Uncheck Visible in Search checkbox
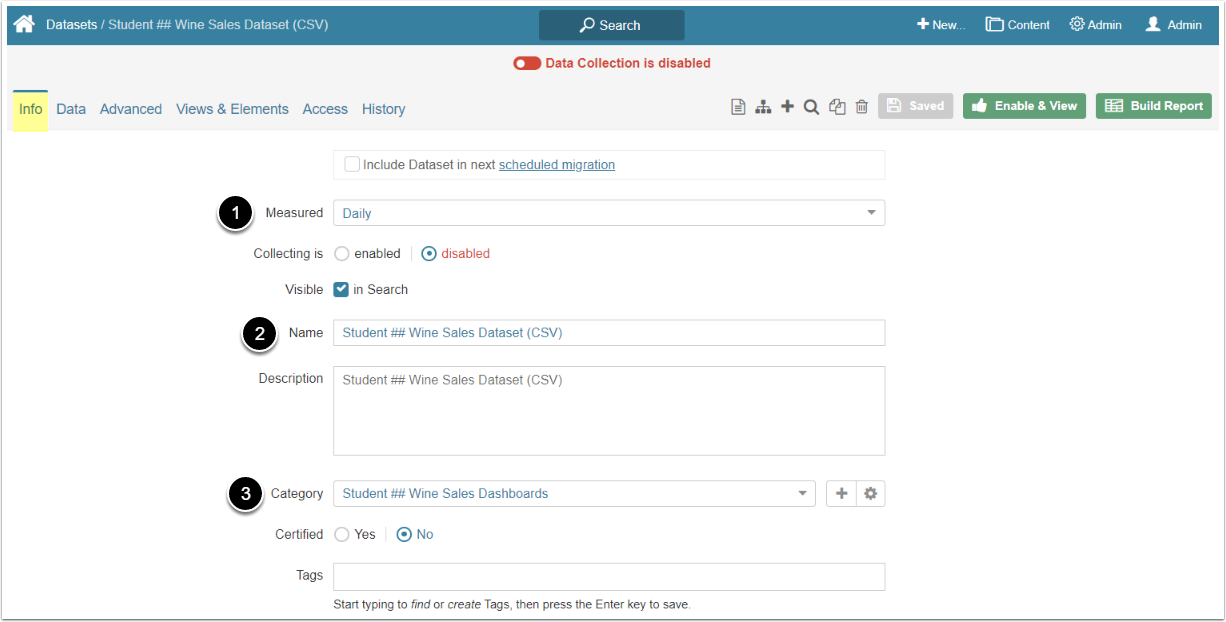 (342, 289)
